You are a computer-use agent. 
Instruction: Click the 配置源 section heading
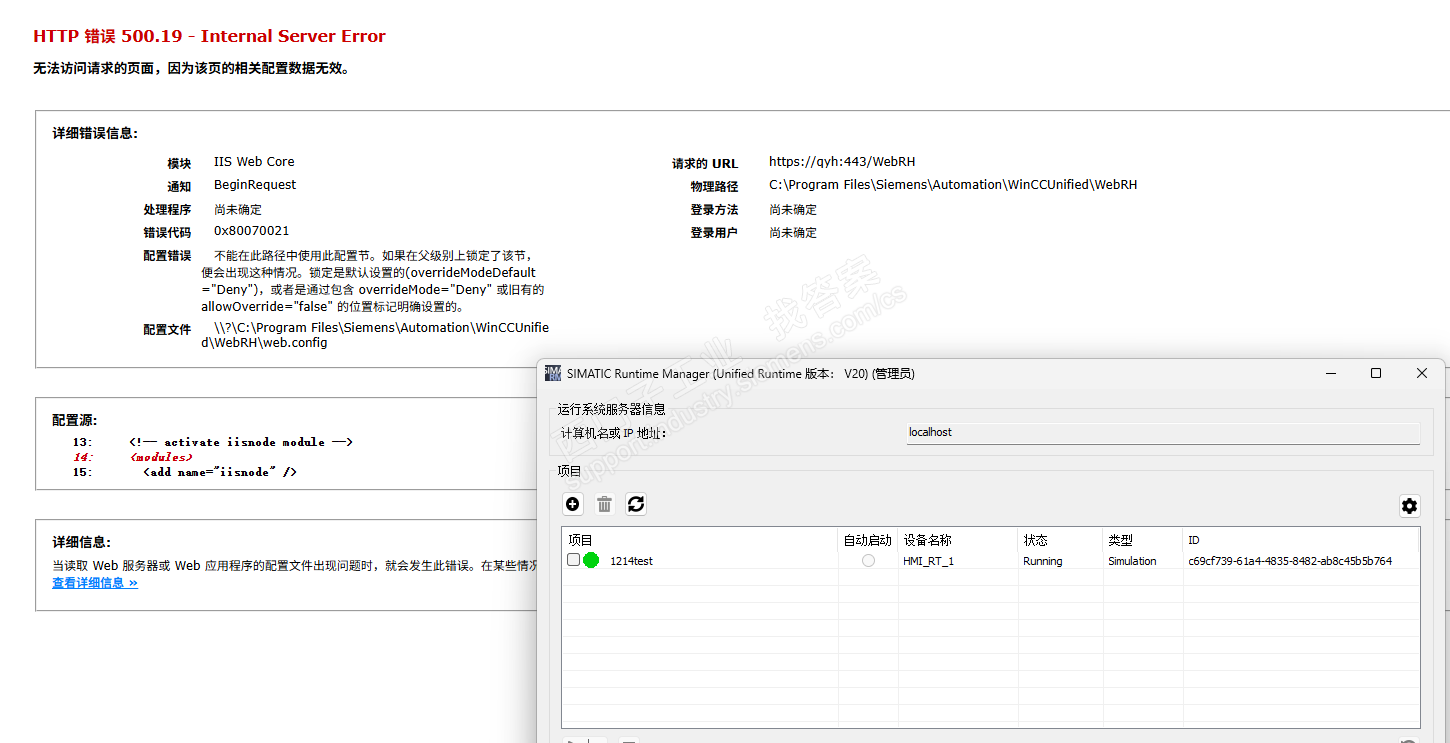click(x=75, y=420)
